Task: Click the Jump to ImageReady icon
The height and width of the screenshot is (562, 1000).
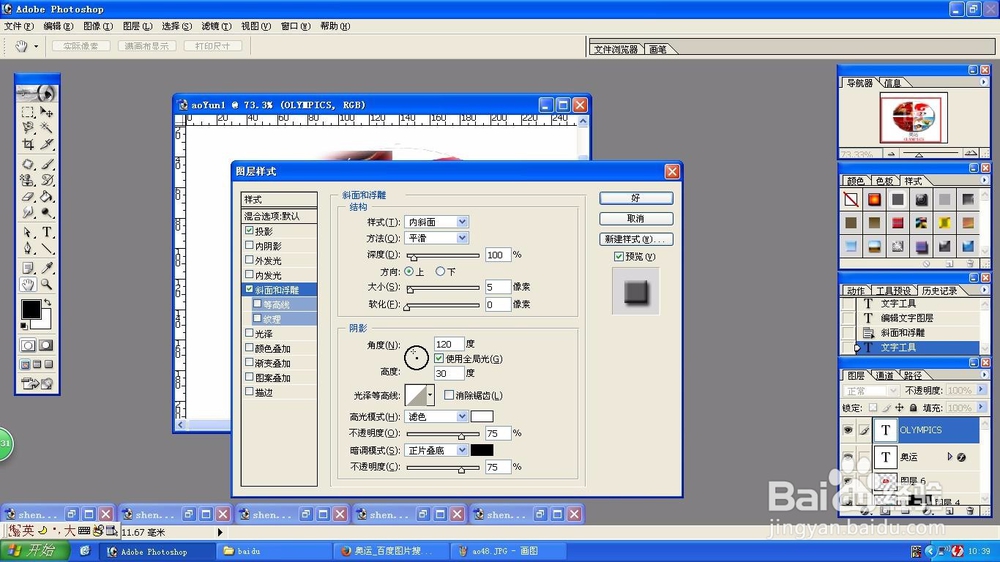Action: point(38,383)
